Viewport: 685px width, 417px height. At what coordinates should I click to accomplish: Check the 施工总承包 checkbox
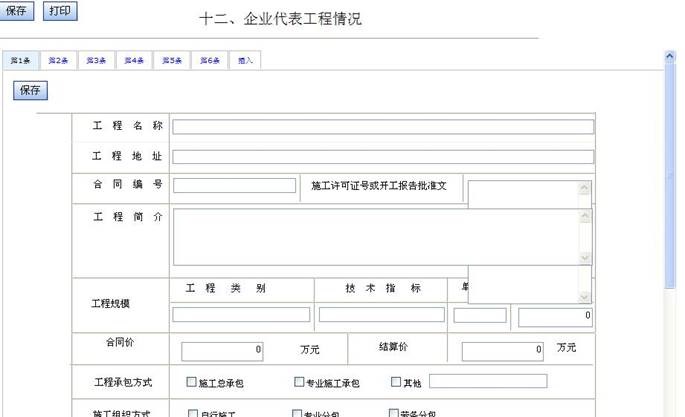coord(192,382)
